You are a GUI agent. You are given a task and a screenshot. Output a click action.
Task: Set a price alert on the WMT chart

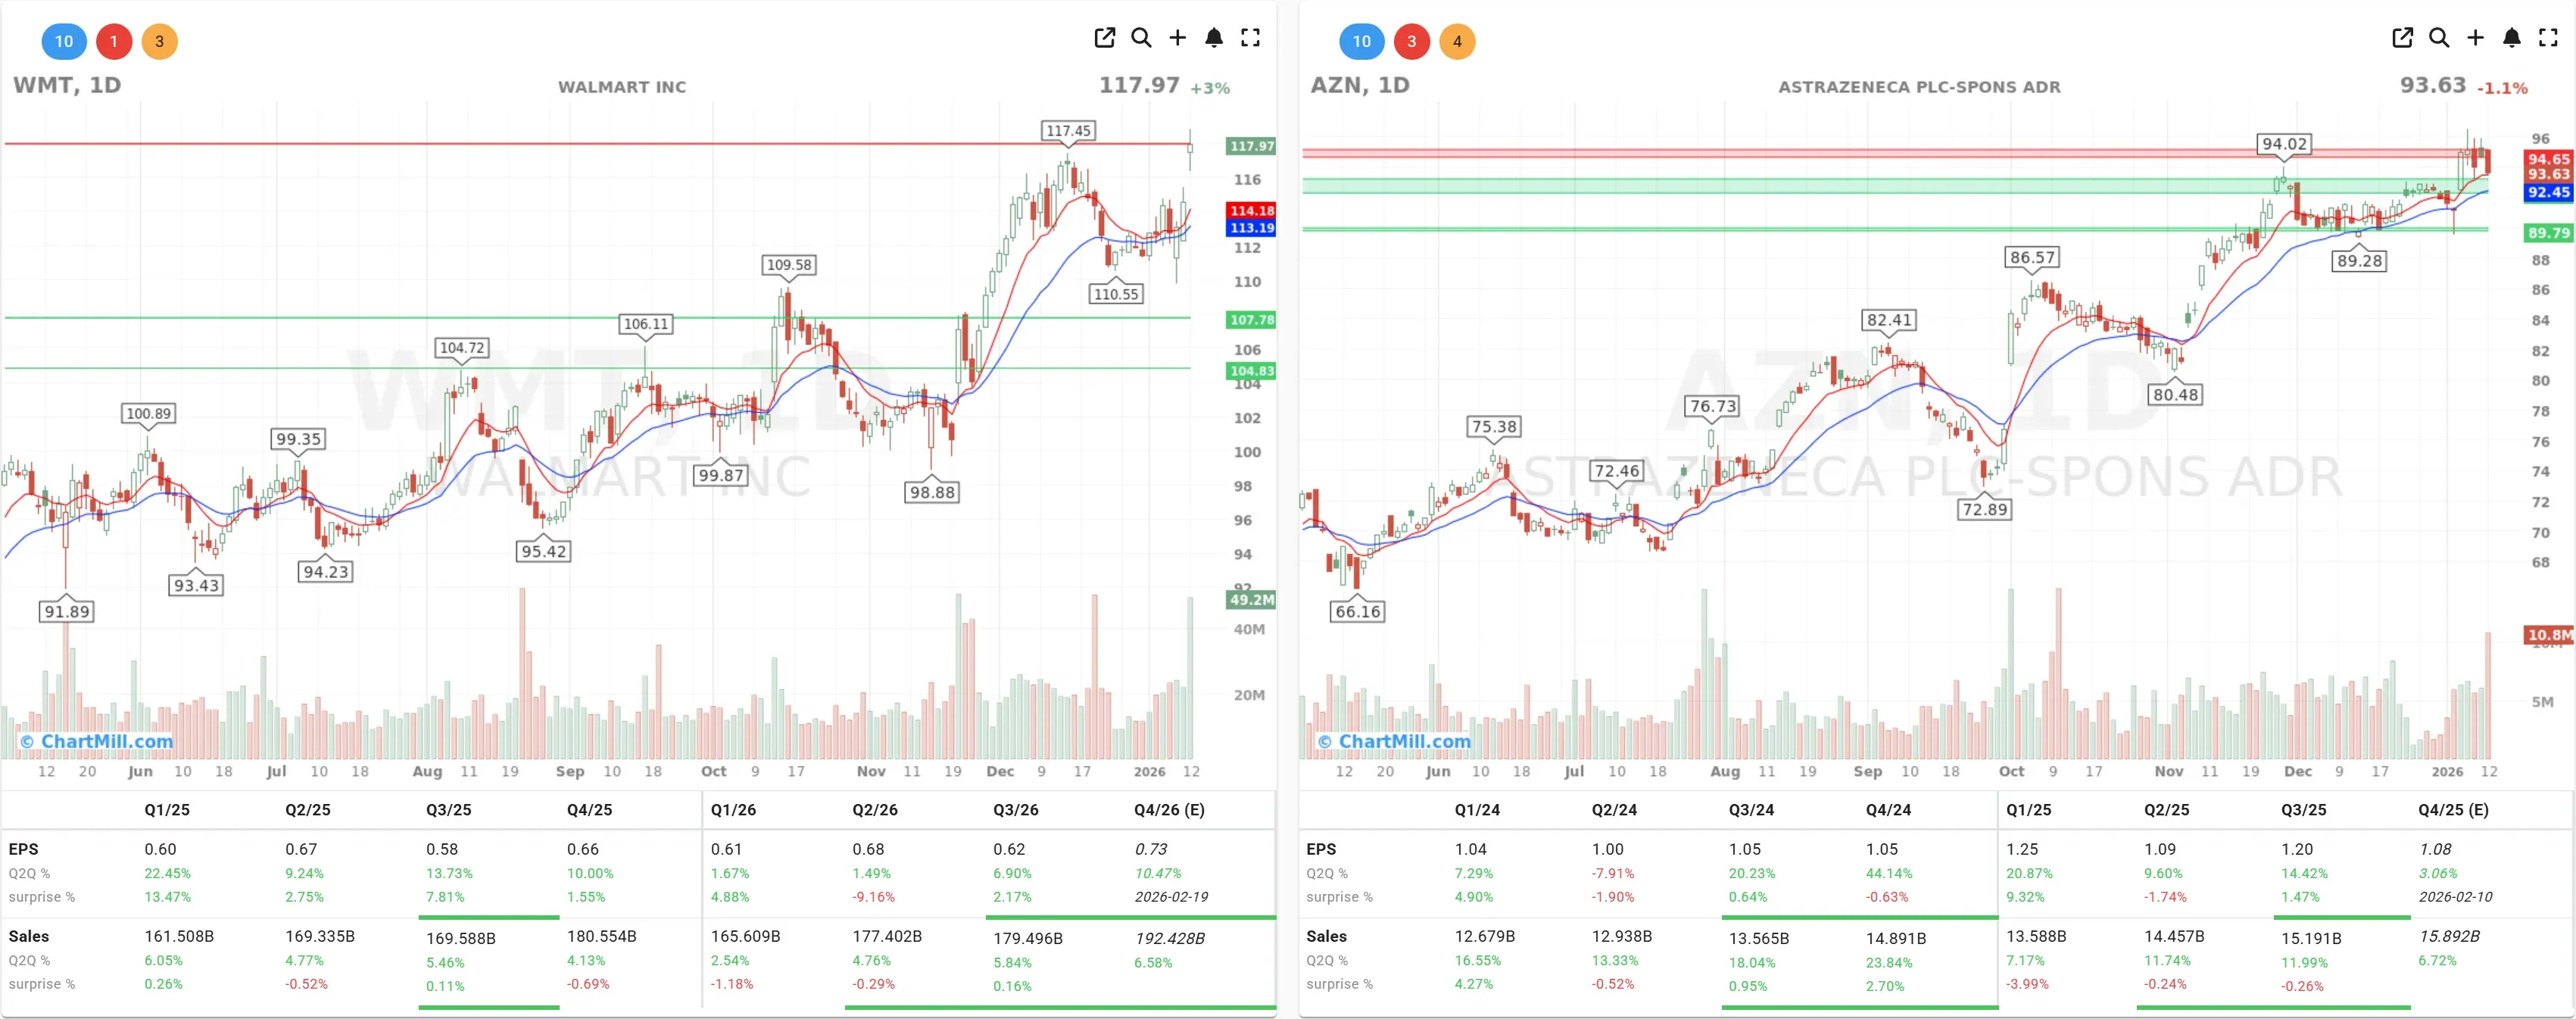pos(1213,37)
